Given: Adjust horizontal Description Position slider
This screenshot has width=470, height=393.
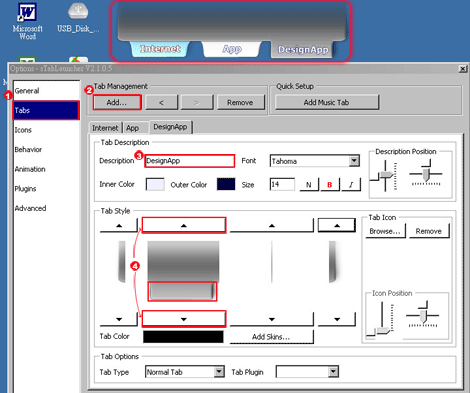Looking at the screenshot, I should pos(426,174).
